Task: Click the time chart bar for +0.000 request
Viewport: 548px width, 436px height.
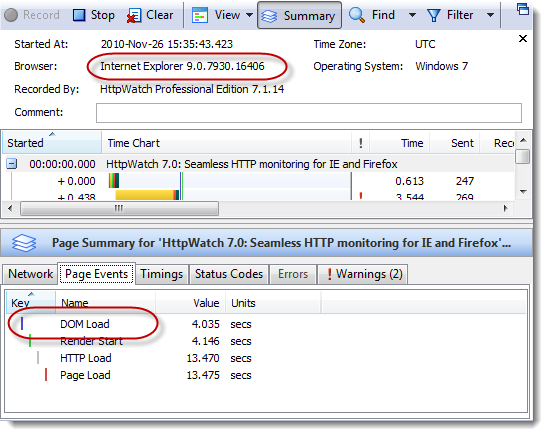Action: coord(114,181)
